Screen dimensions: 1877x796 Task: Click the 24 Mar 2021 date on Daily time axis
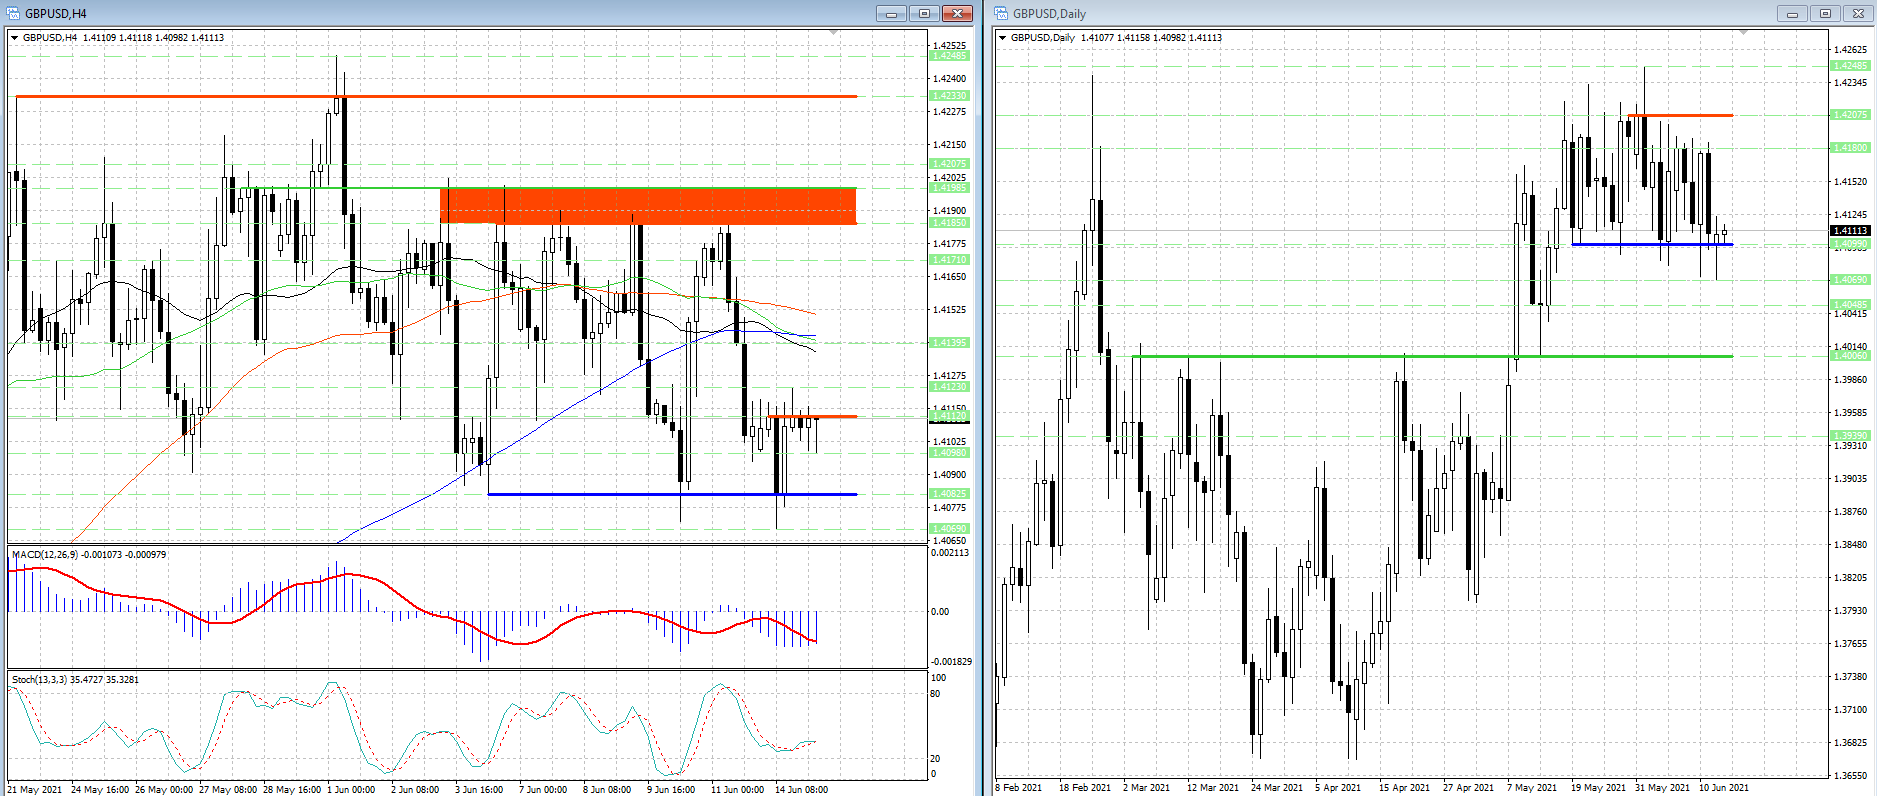pyautogui.click(x=1277, y=788)
